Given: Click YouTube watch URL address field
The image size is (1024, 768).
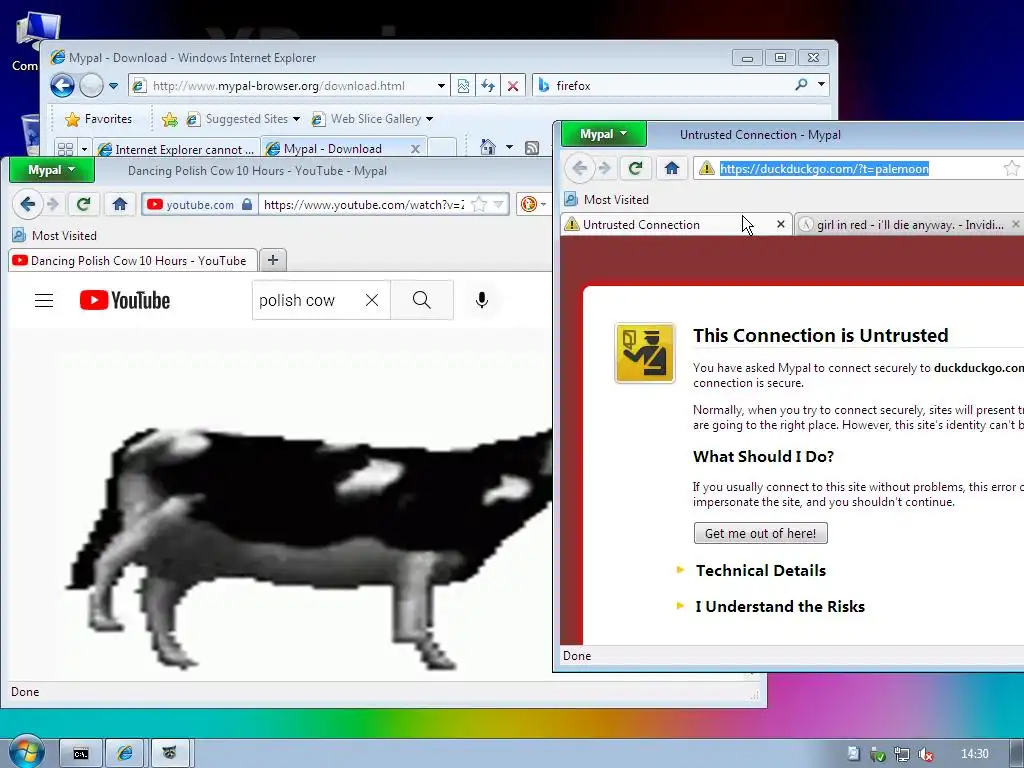Looking at the screenshot, I should [364, 204].
